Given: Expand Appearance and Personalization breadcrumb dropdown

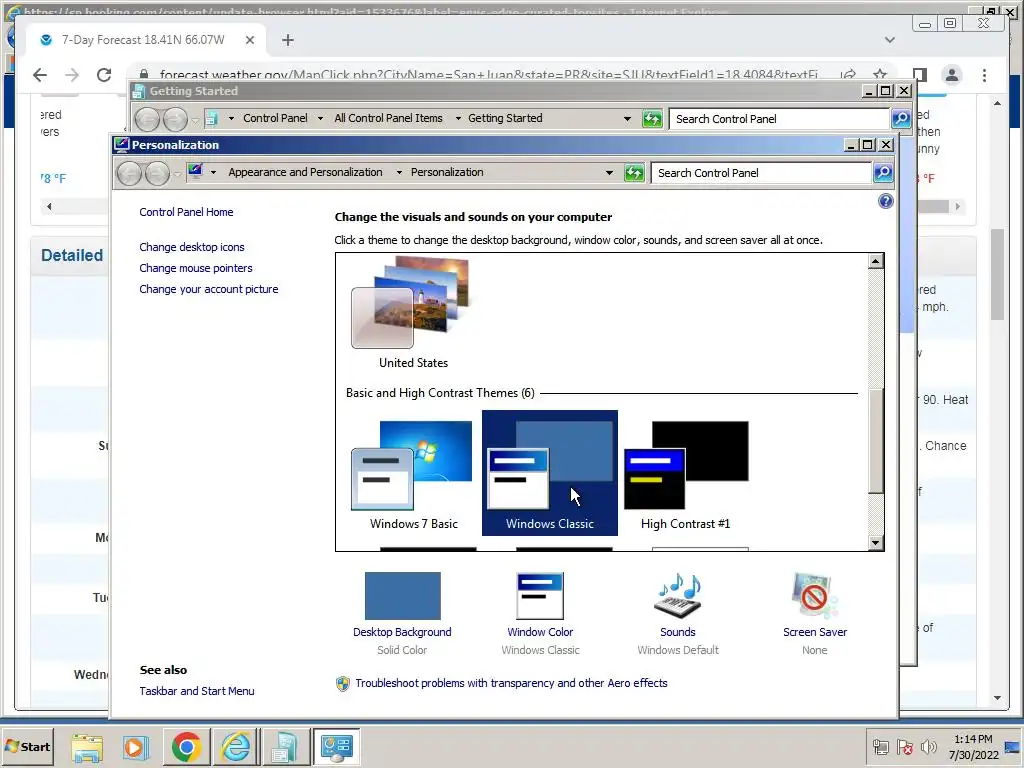Looking at the screenshot, I should point(399,172).
